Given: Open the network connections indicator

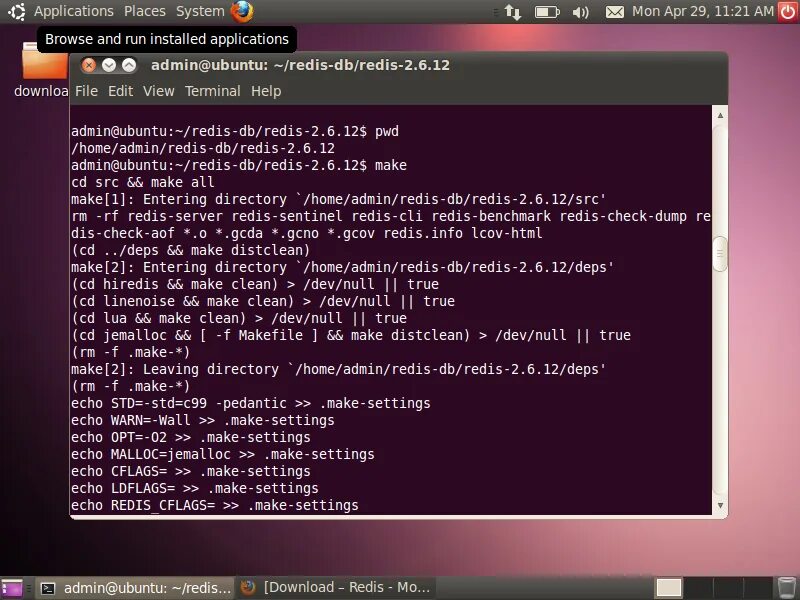Looking at the screenshot, I should [513, 11].
